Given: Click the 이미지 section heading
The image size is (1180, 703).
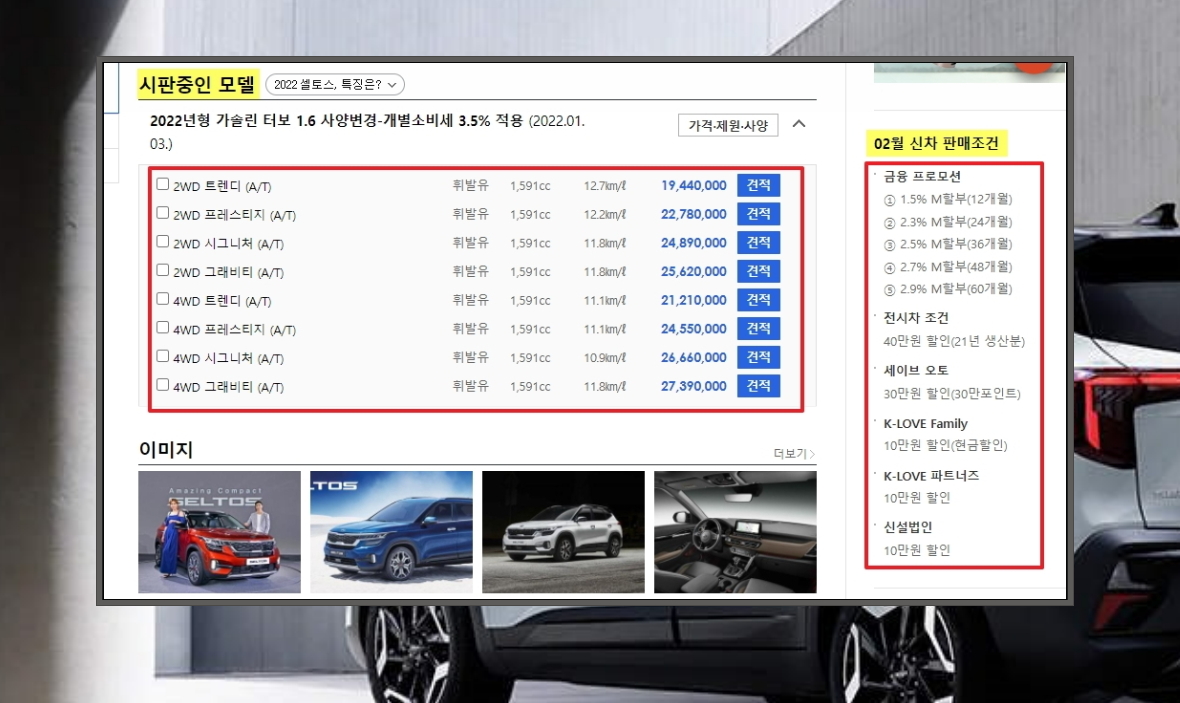Looking at the screenshot, I should [x=166, y=449].
